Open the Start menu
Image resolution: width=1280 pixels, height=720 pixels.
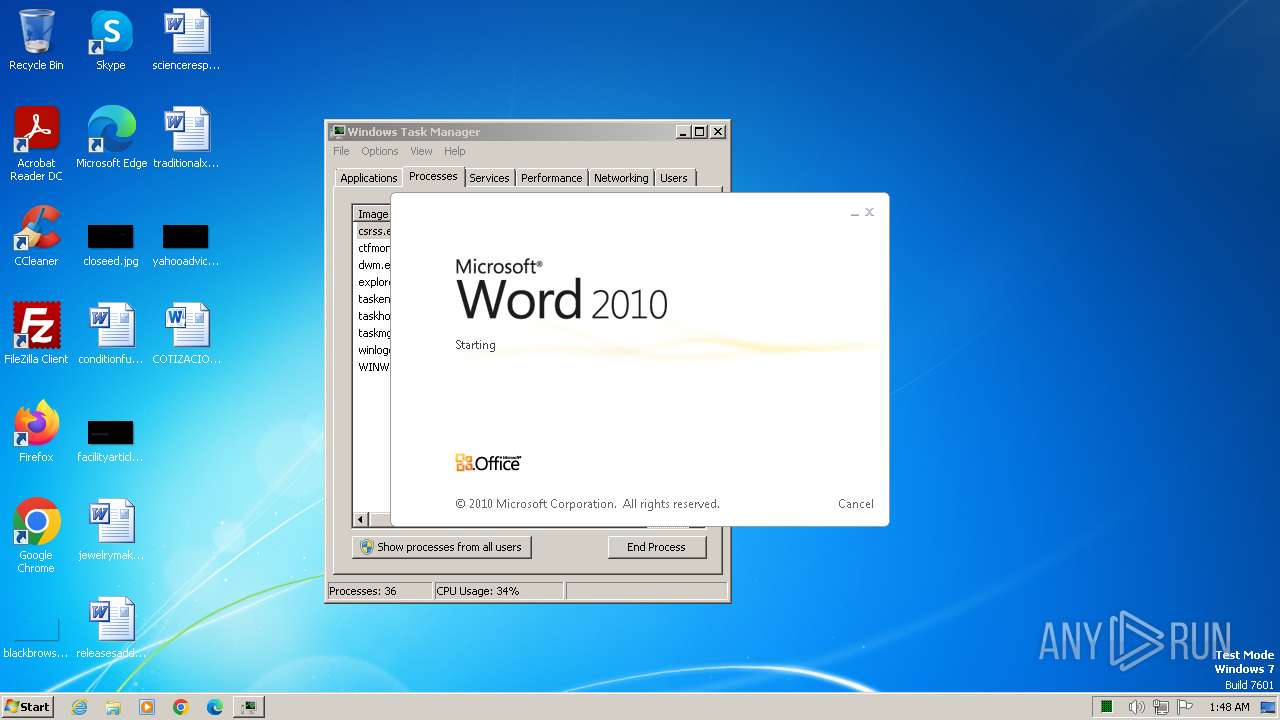coord(27,707)
